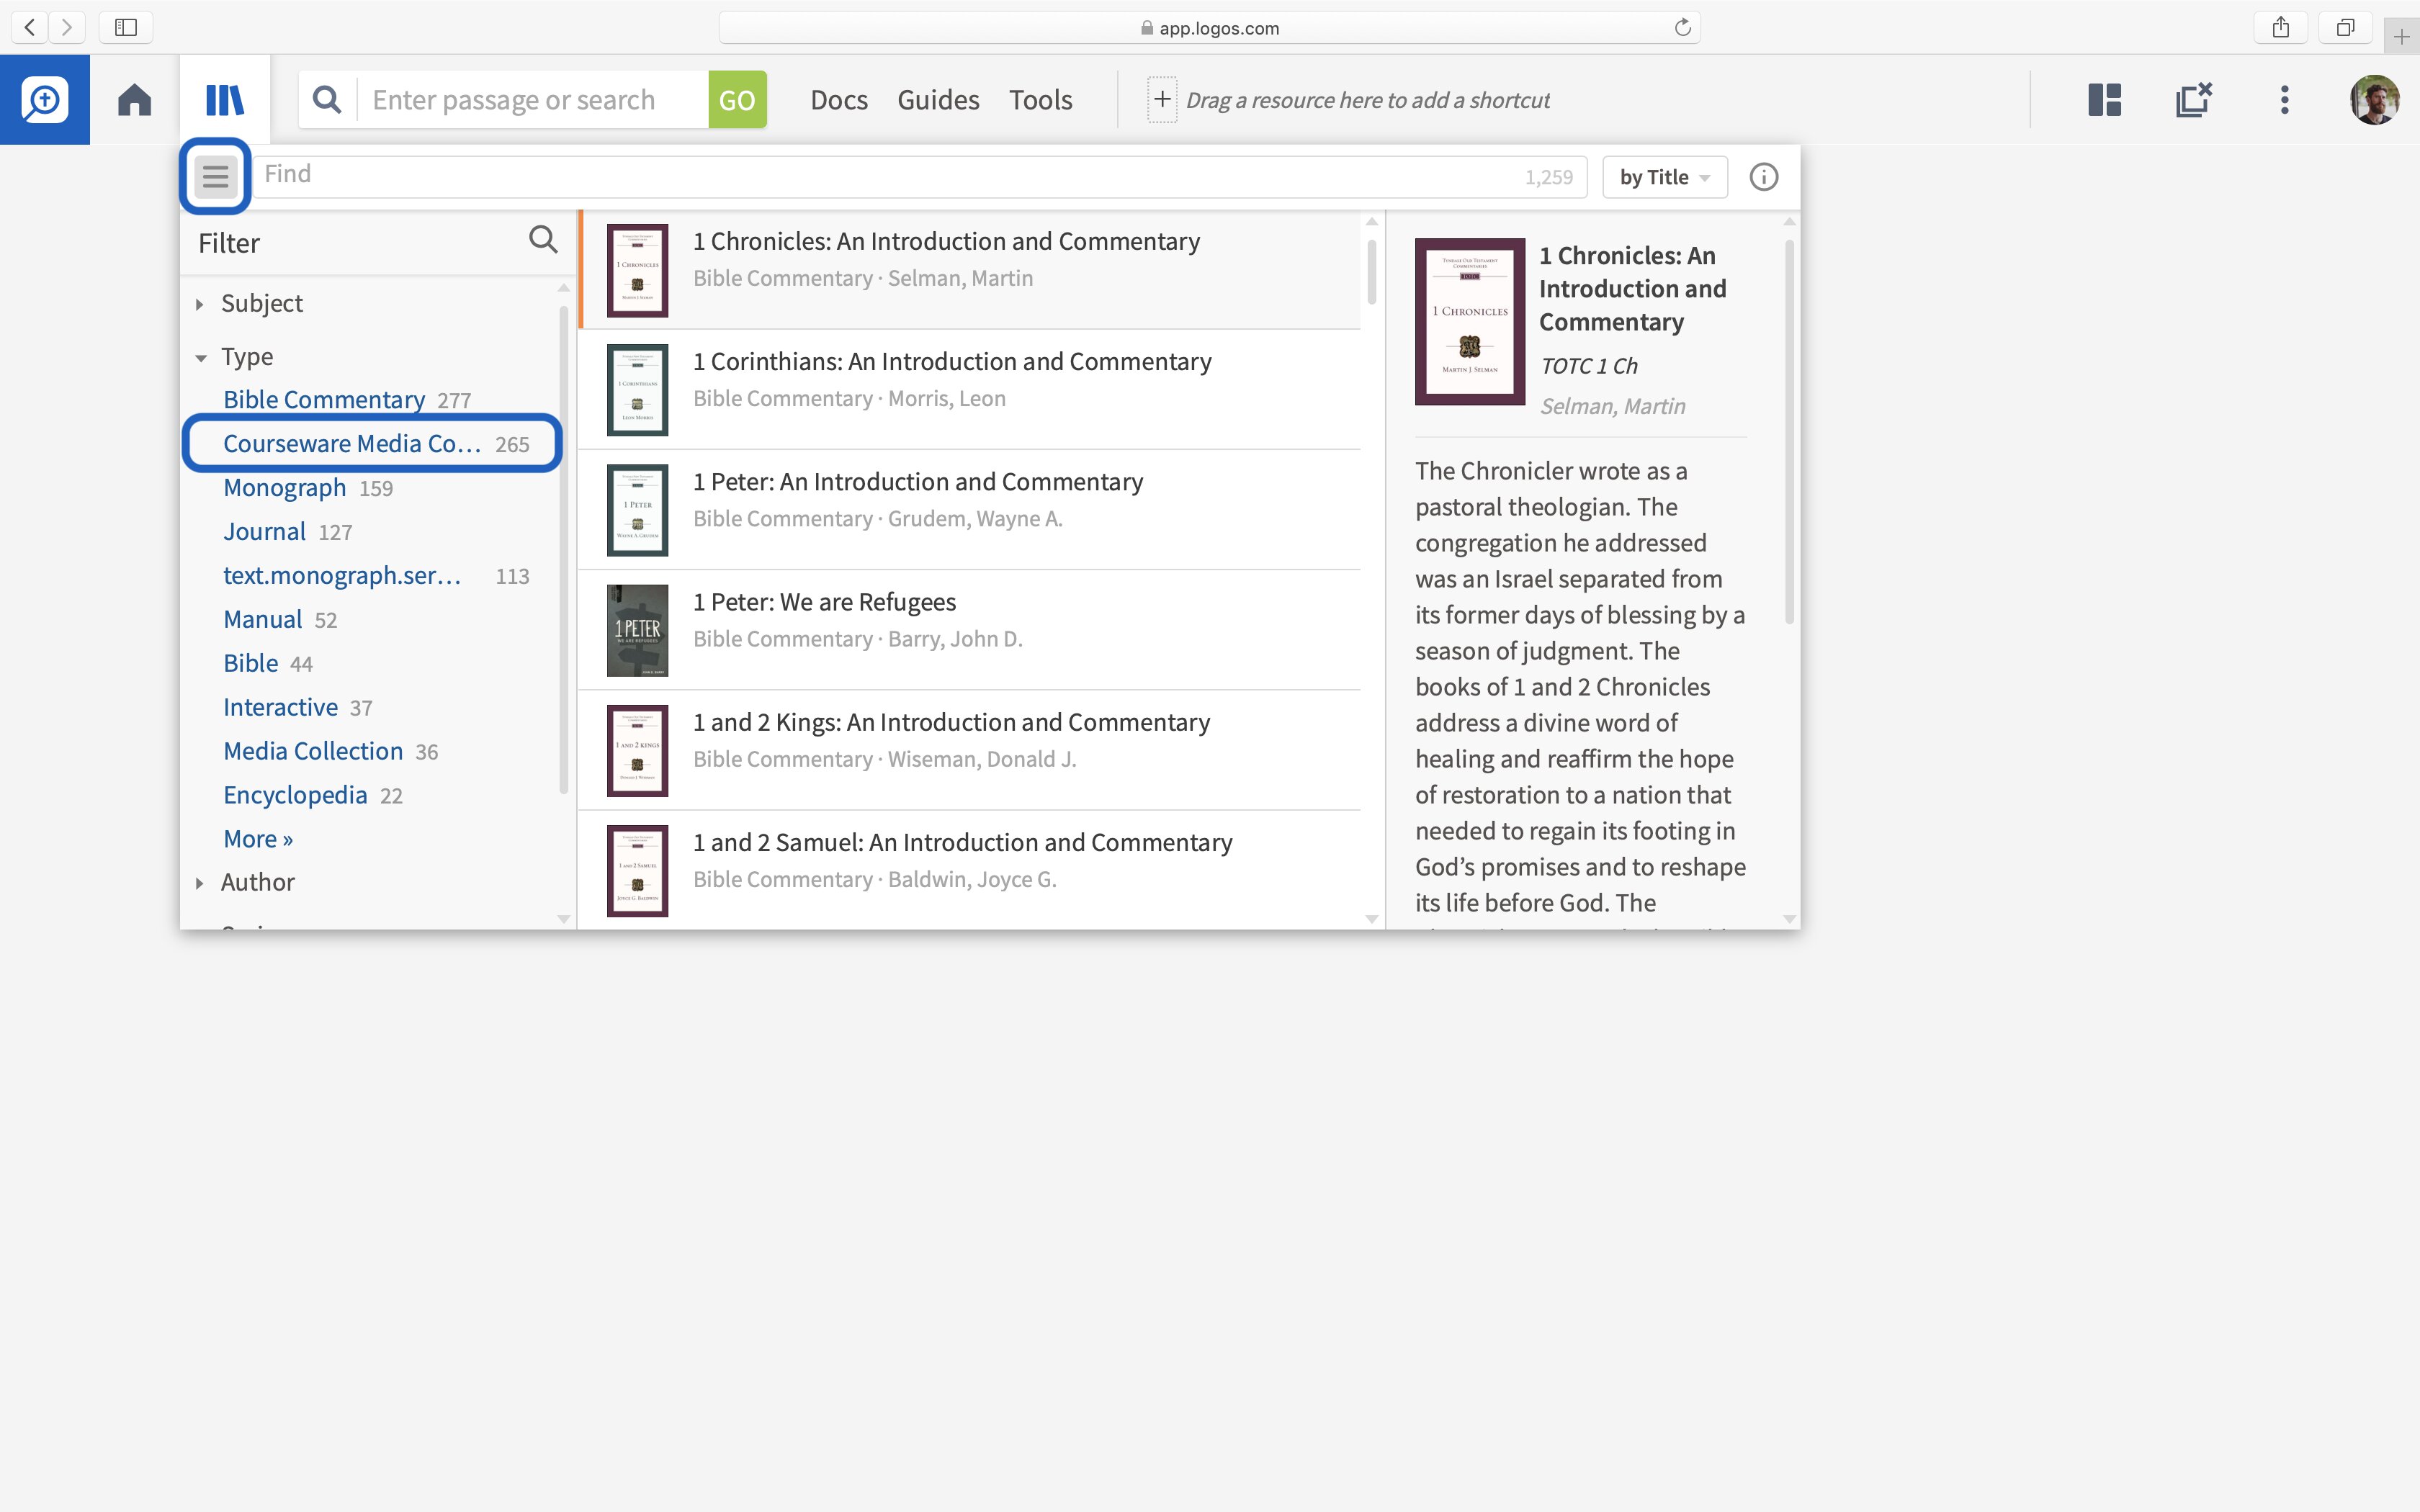The image size is (2420, 1512).
Task: Toggle the Safari sidebar button
Action: click(x=126, y=27)
